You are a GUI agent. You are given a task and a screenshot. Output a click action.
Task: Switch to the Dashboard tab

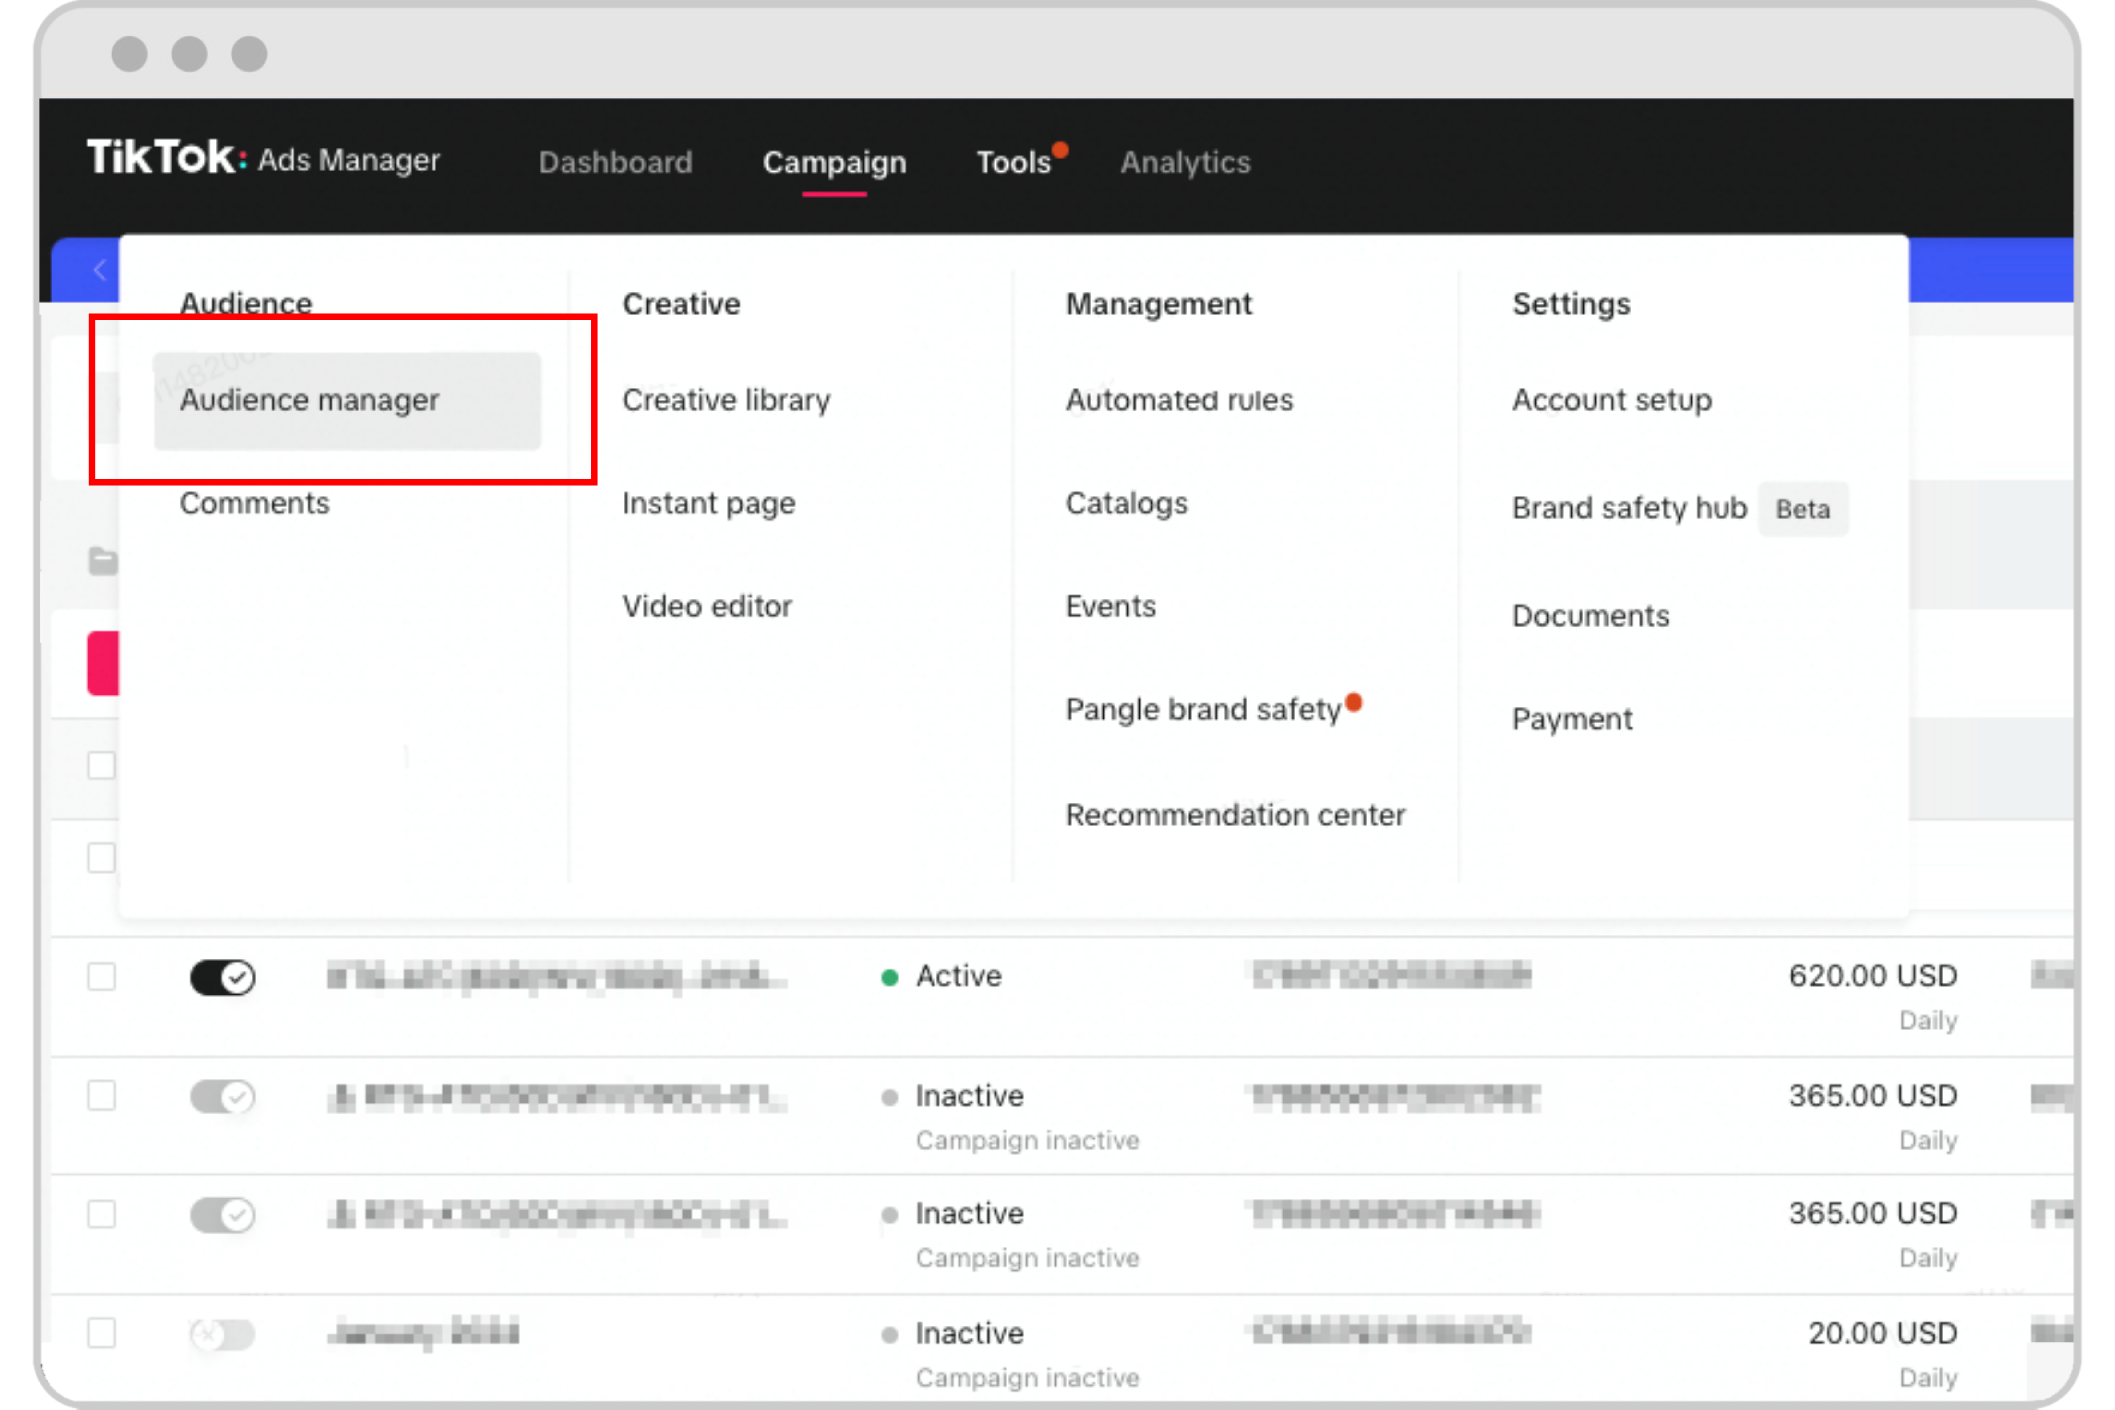point(615,162)
